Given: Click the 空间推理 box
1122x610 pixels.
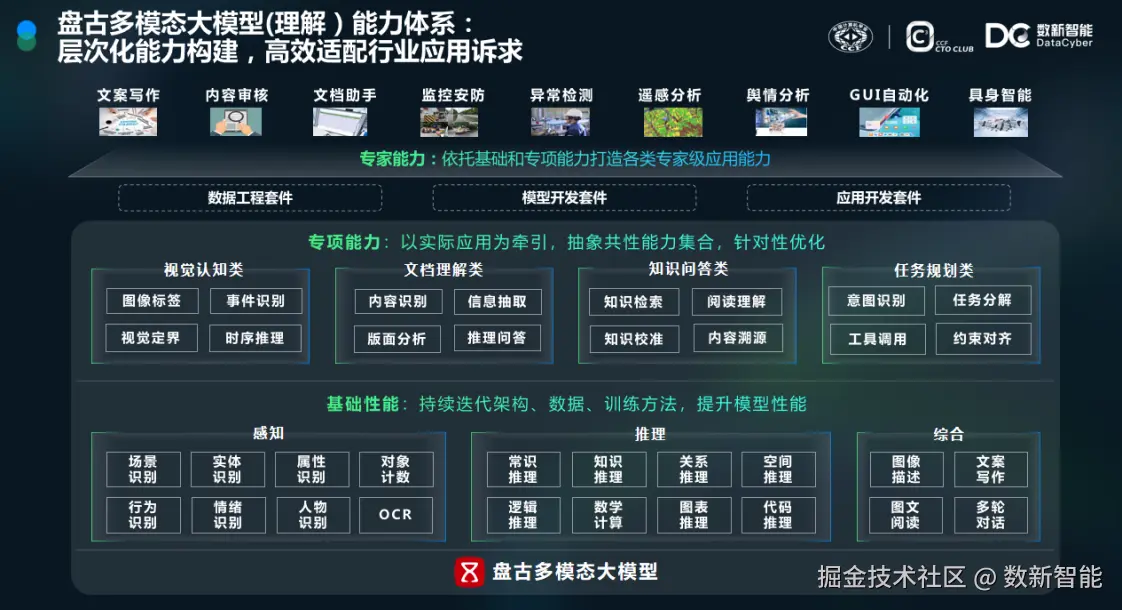Looking at the screenshot, I should [x=778, y=469].
